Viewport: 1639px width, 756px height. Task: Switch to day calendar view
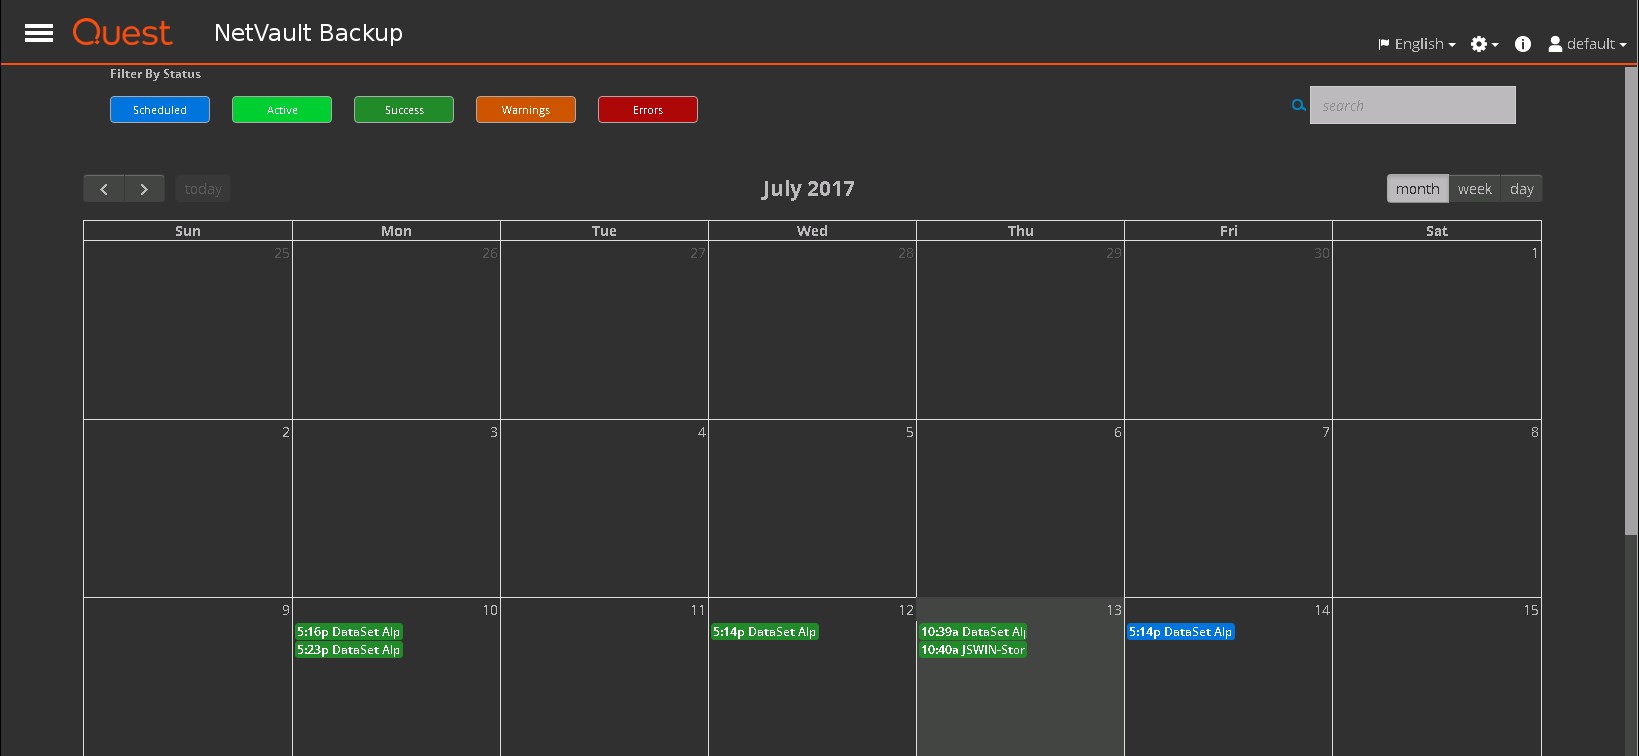(1521, 189)
